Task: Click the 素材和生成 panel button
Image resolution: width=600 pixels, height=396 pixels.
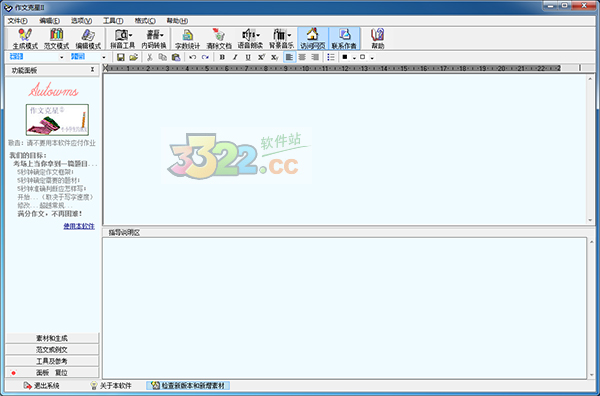Action: pyautogui.click(x=52, y=338)
